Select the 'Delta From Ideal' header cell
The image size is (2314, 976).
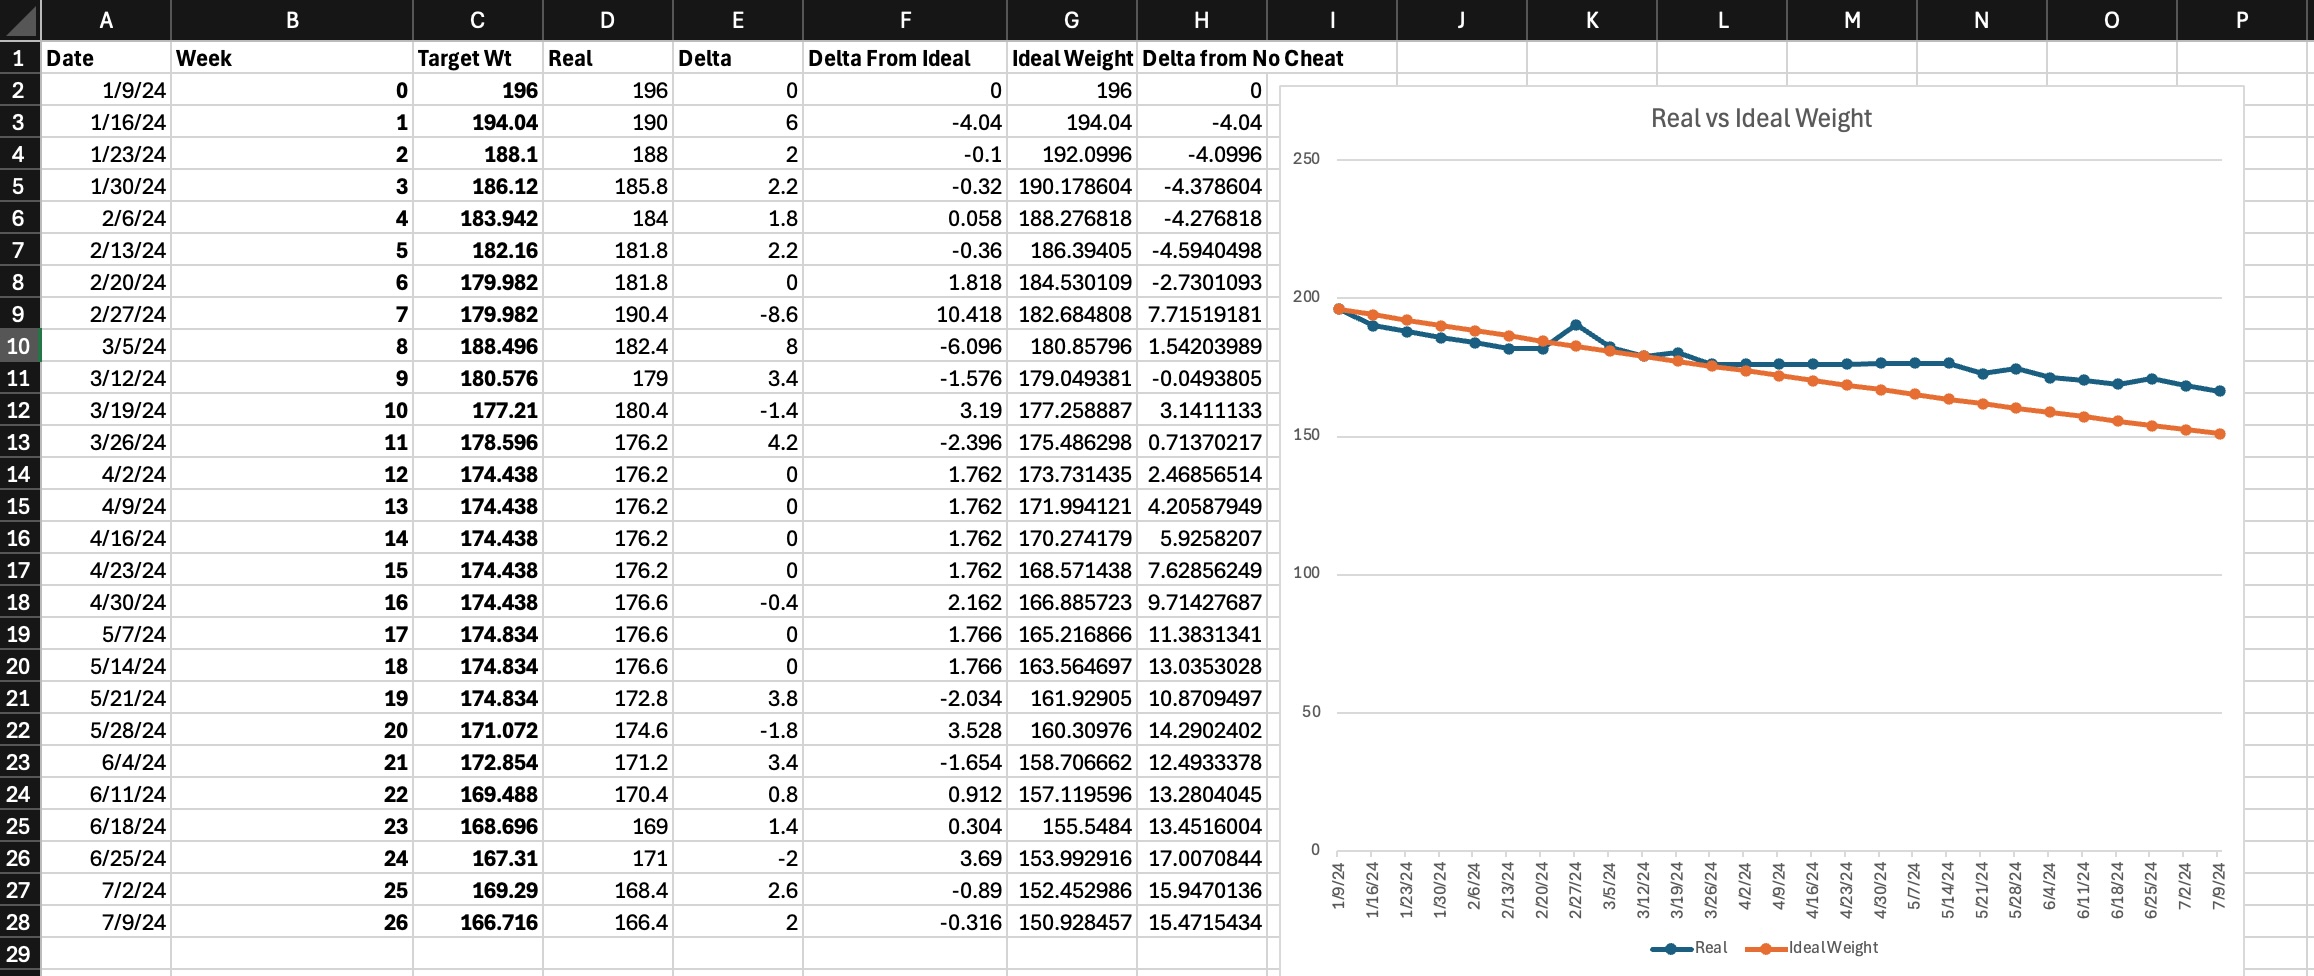[904, 58]
